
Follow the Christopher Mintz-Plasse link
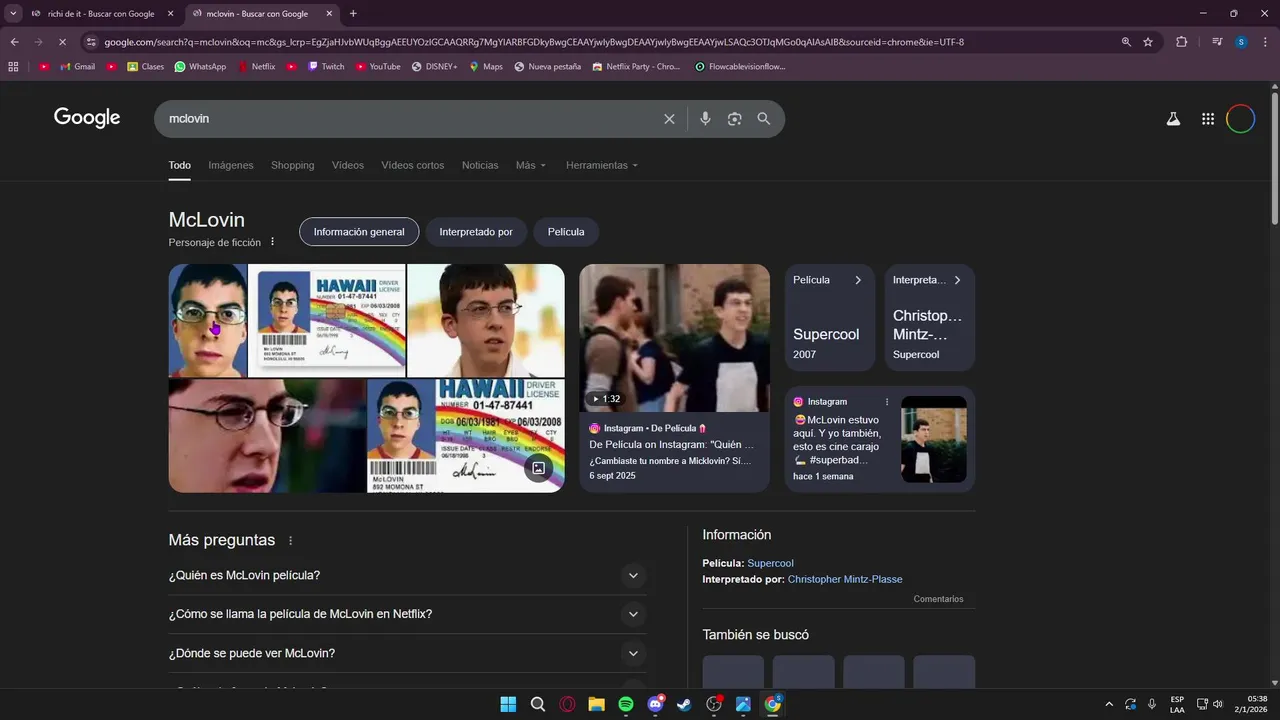845,579
